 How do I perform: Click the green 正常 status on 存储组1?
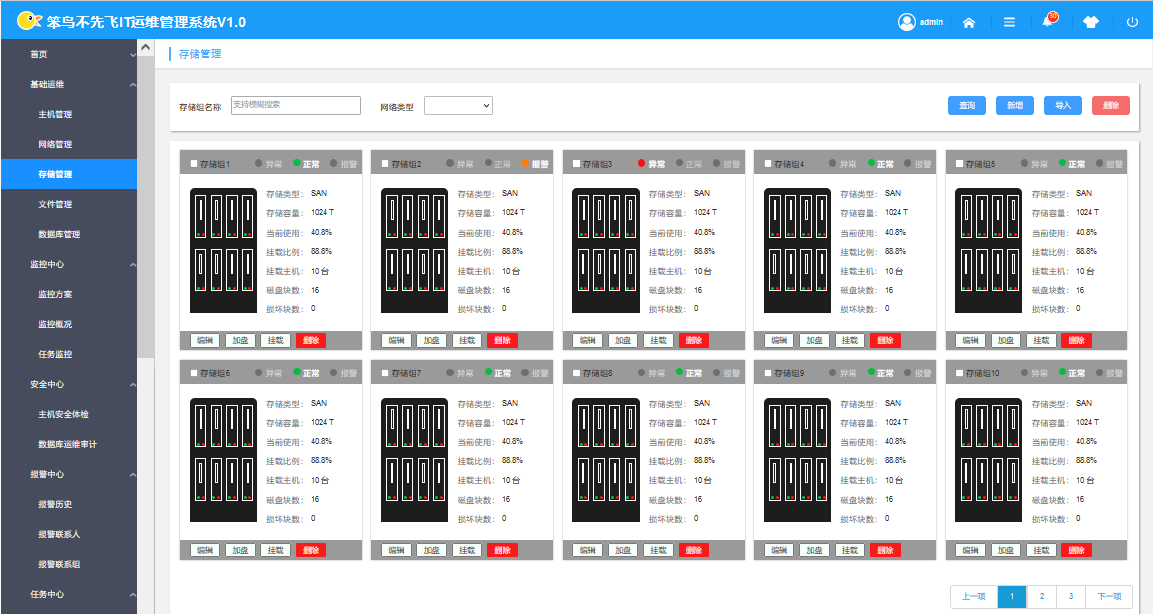306,164
